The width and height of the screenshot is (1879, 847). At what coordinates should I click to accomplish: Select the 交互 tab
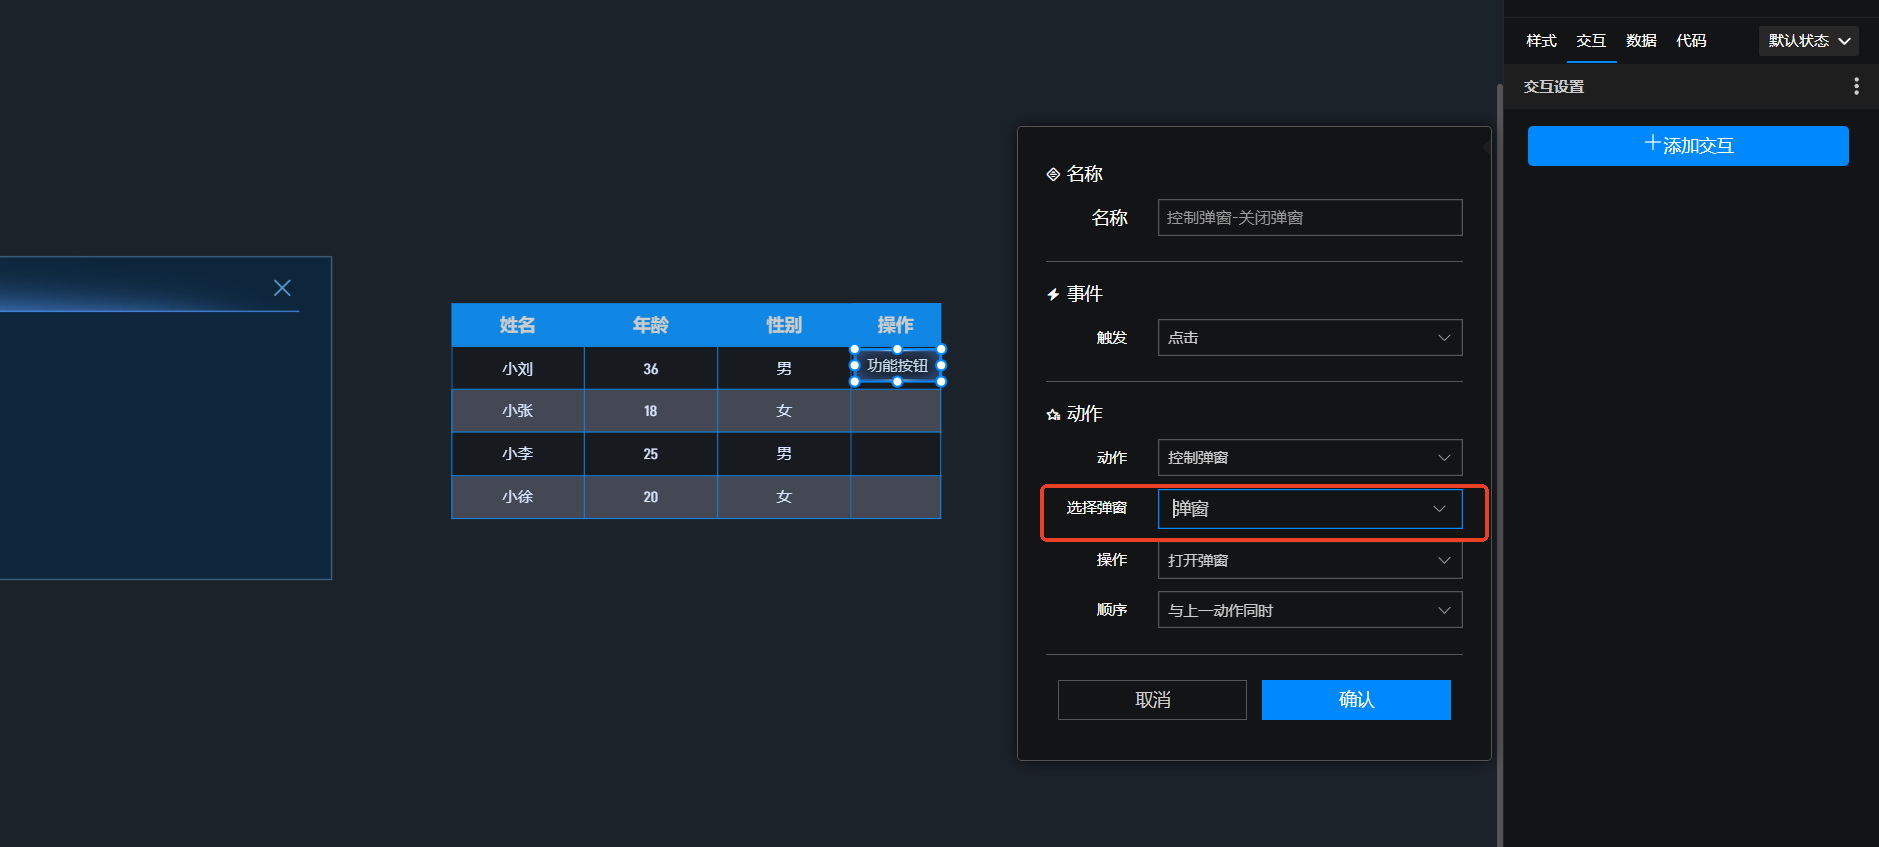pos(1591,41)
